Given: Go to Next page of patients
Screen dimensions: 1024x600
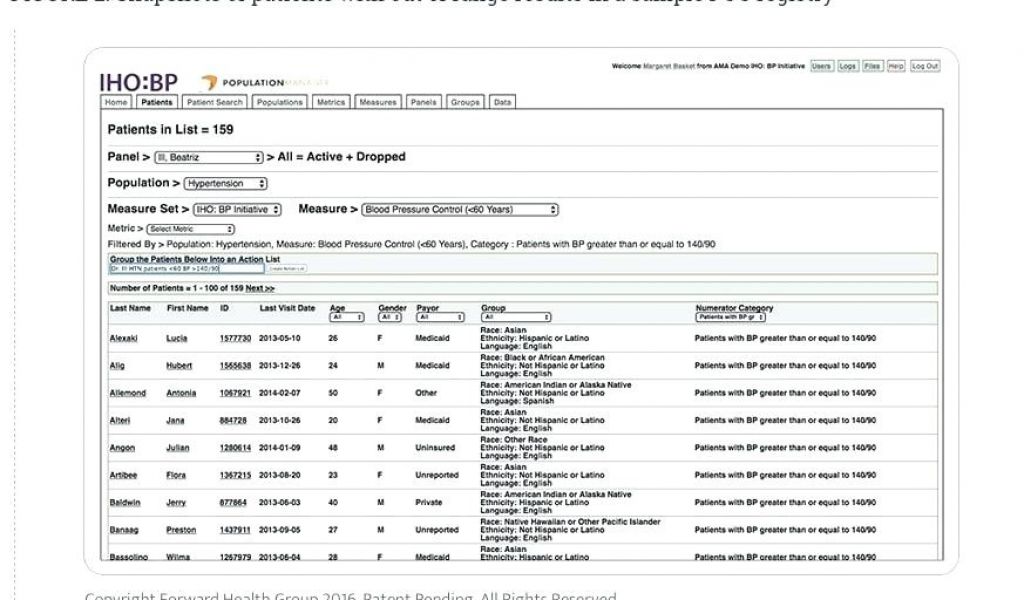Looking at the screenshot, I should [260, 288].
